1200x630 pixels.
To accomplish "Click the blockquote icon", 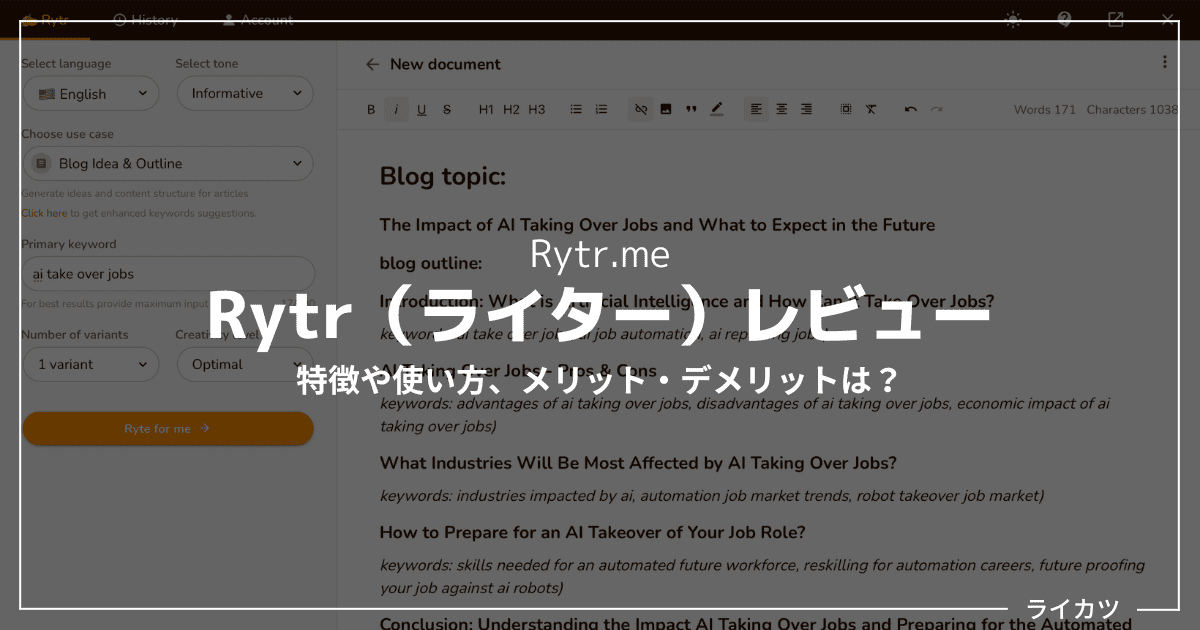I will [691, 109].
